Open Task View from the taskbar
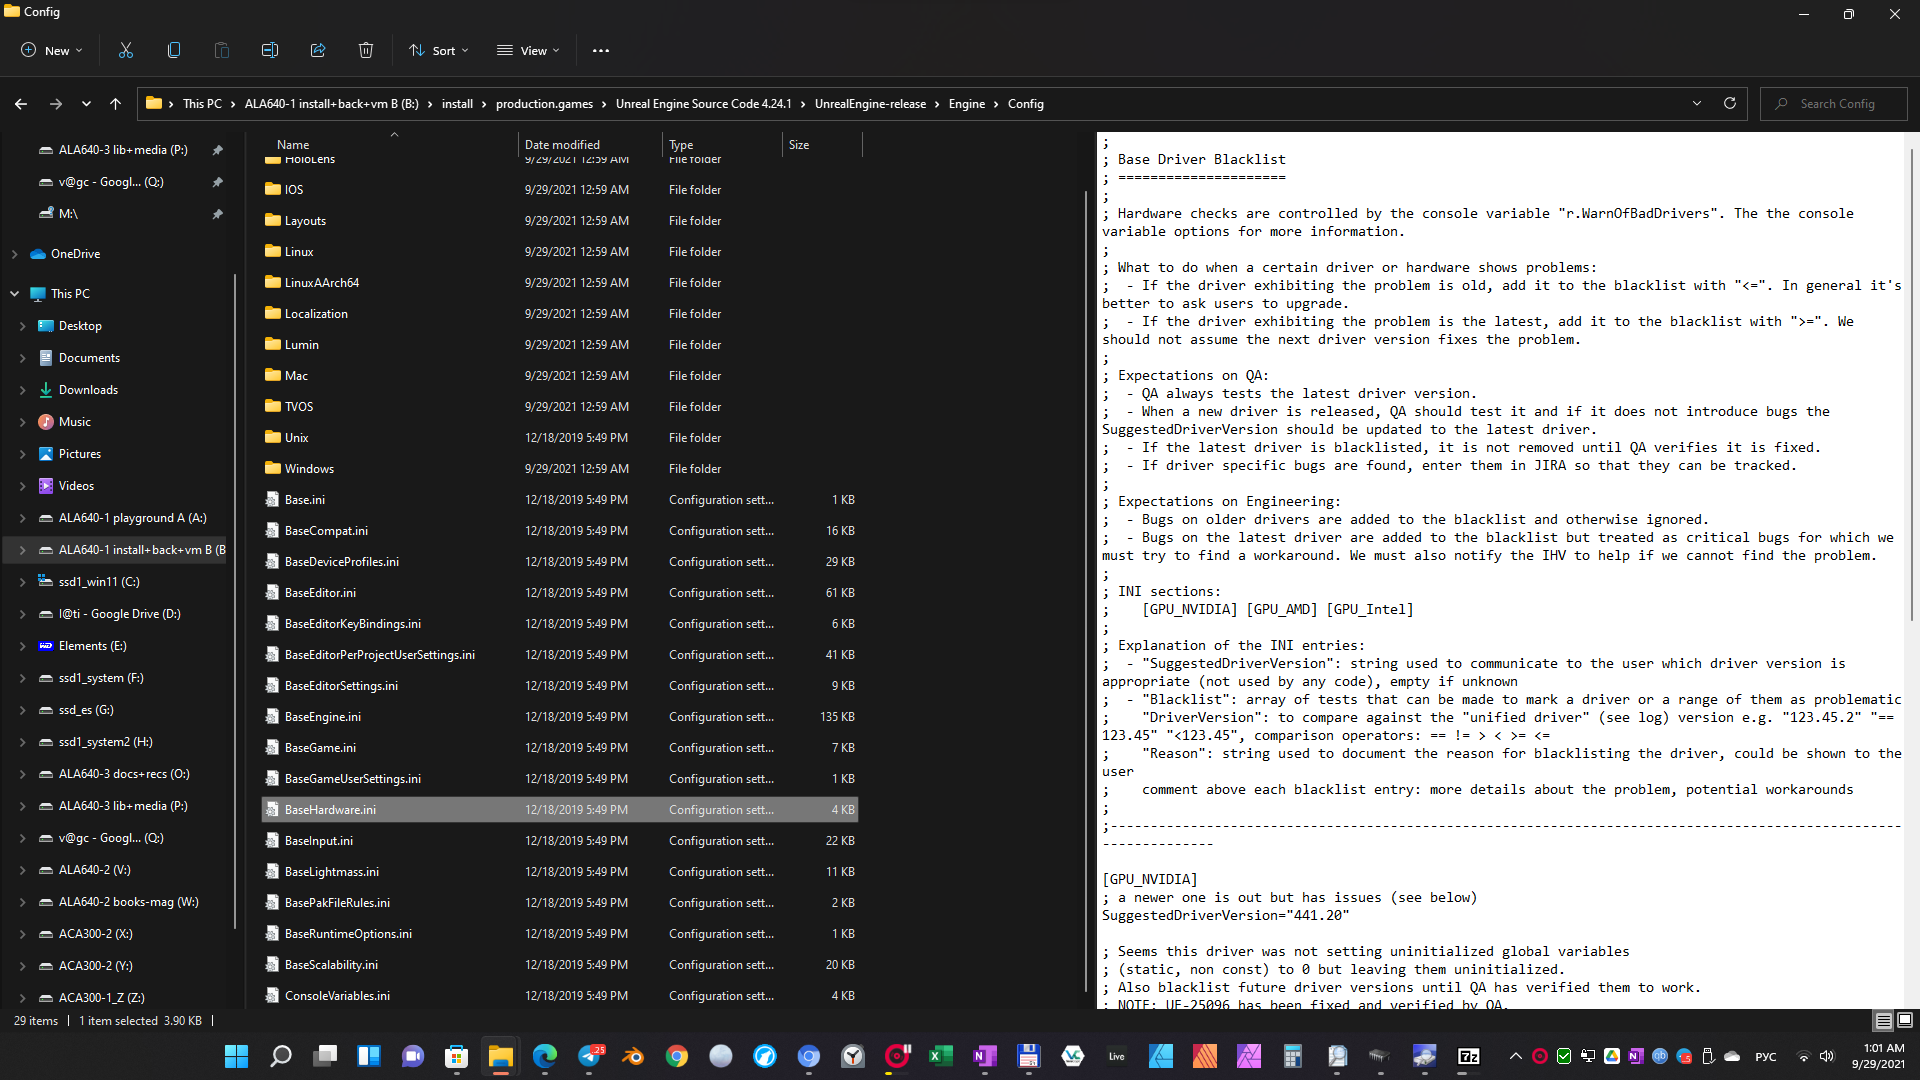Screen dimensions: 1920x1080 (325, 1056)
